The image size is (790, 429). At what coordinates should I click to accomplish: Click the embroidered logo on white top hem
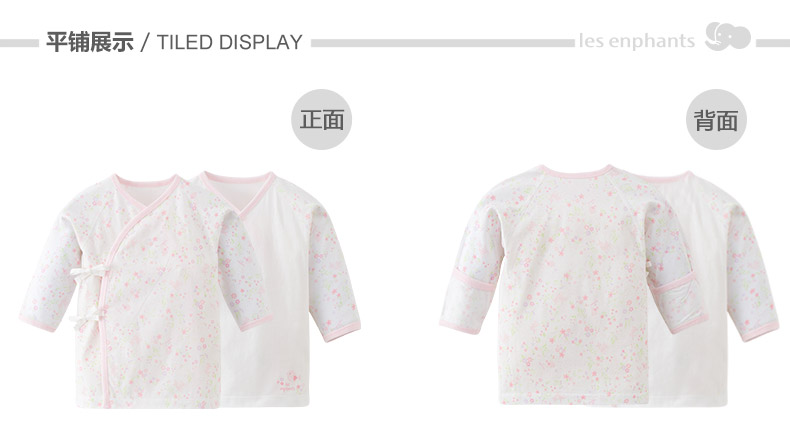(289, 381)
